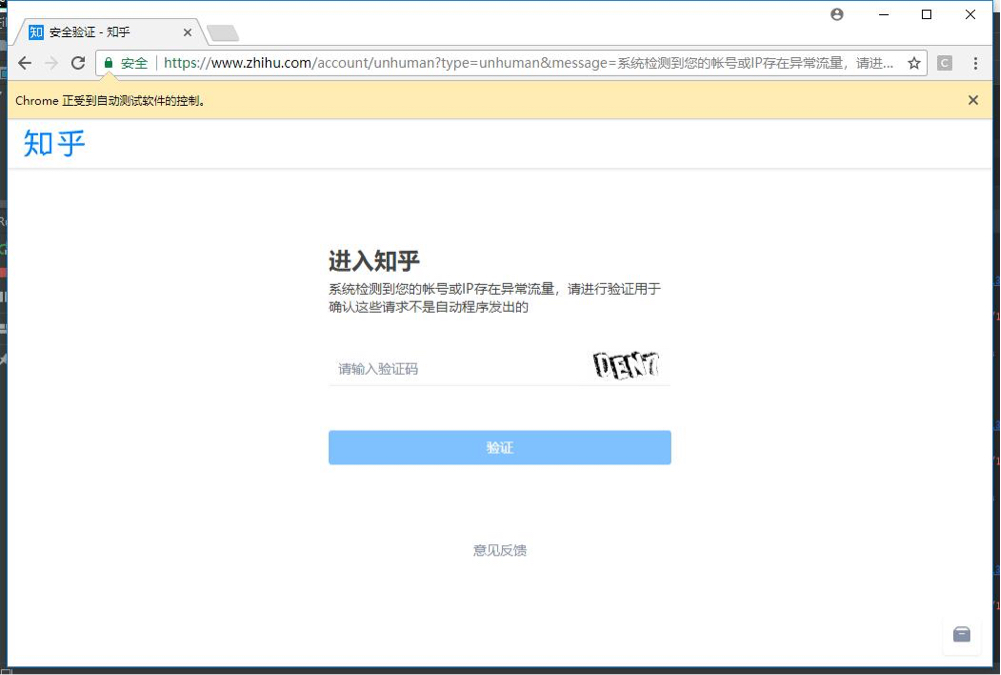Screen dimensions: 1001x675
Task: Click the 安全 label next to the lock
Action: (x=133, y=62)
